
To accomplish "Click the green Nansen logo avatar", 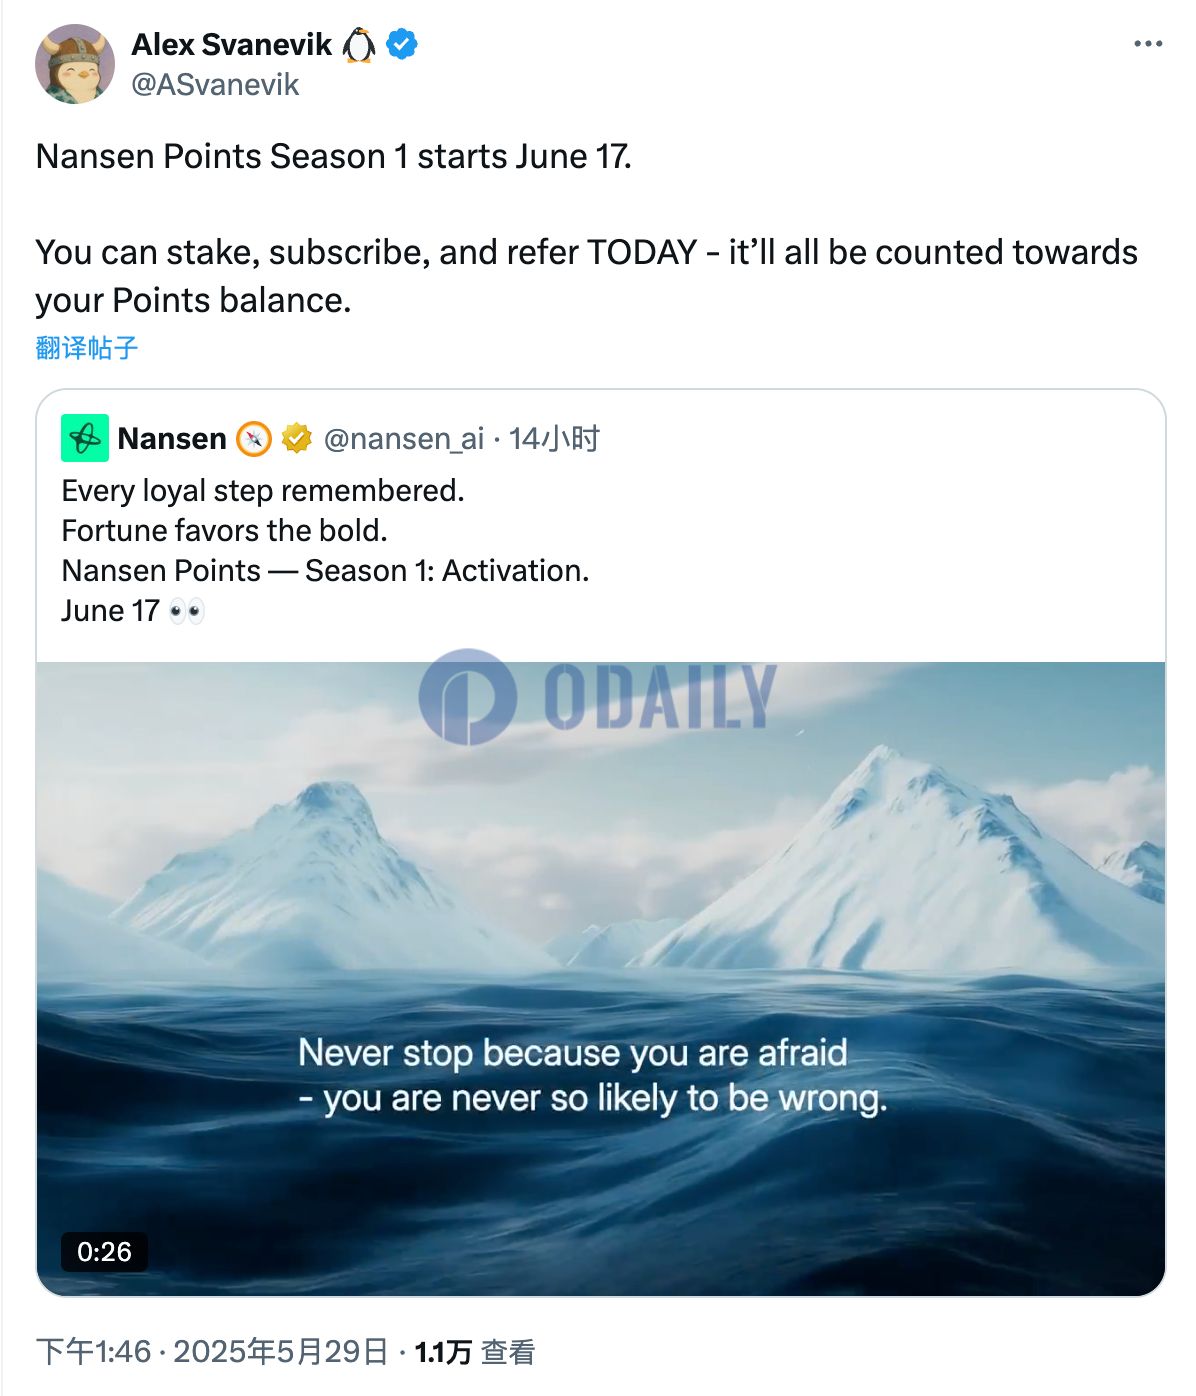I will [x=85, y=438].
